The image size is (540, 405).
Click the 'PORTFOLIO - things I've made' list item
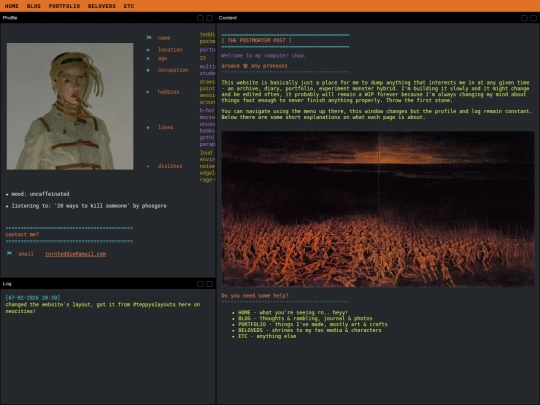[x=313, y=324]
